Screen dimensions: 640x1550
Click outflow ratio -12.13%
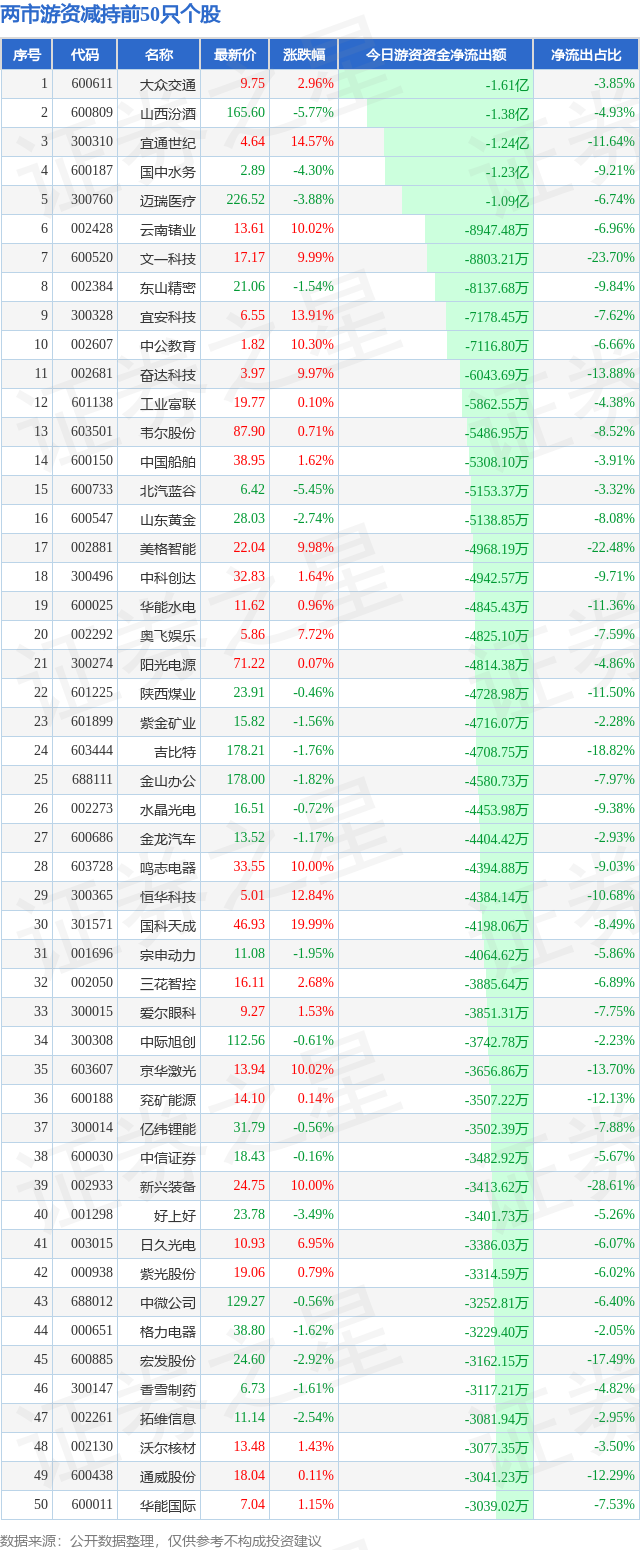pyautogui.click(x=611, y=1098)
